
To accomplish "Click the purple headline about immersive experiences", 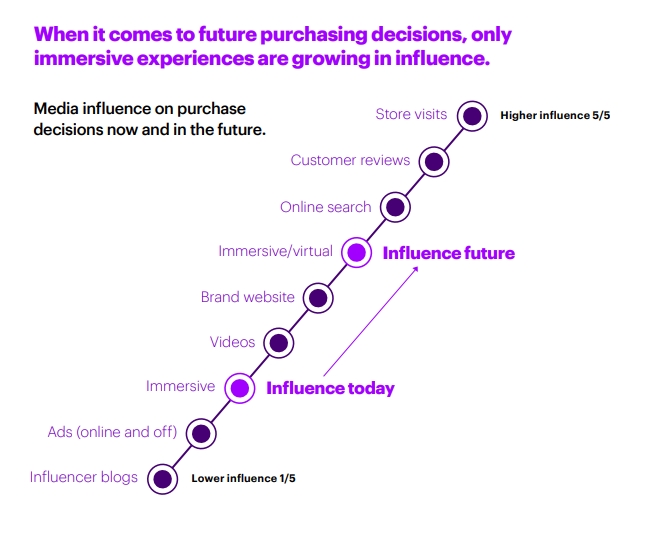I will point(272,46).
